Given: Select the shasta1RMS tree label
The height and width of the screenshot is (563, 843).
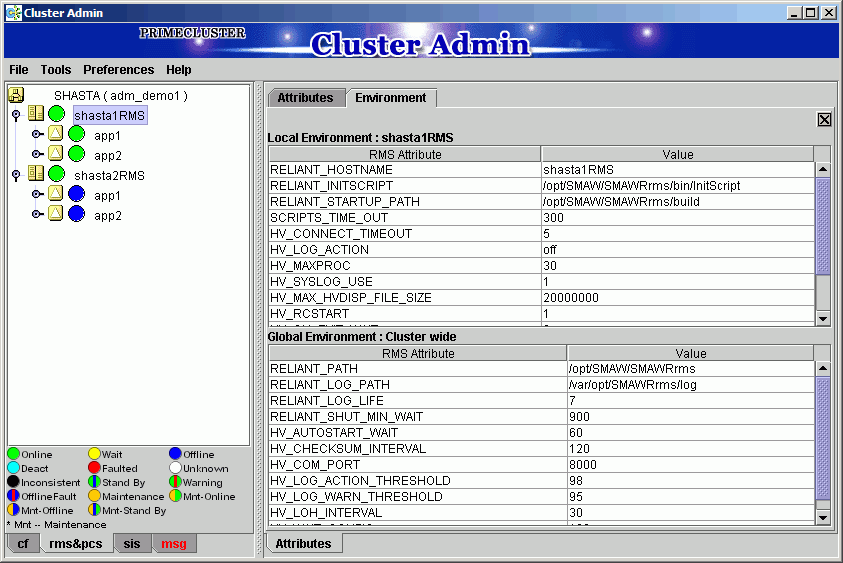Looking at the screenshot, I should pos(110,116).
